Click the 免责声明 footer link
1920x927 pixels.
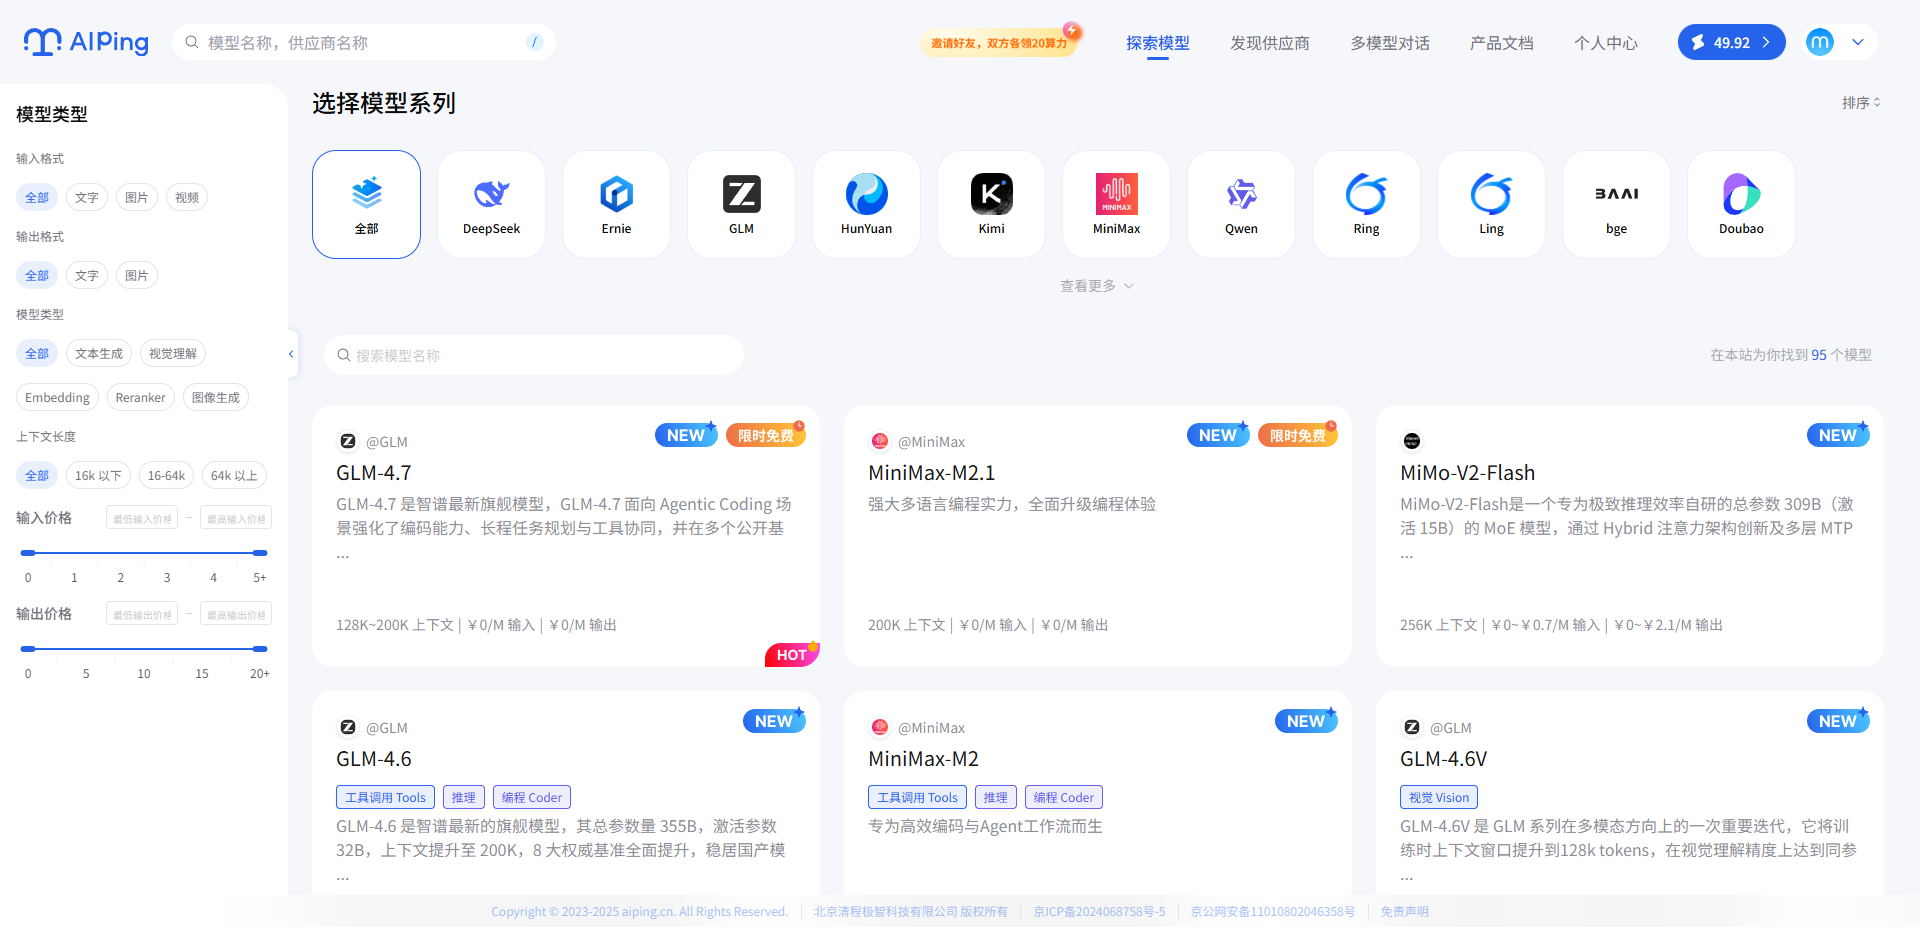pyautogui.click(x=1405, y=911)
